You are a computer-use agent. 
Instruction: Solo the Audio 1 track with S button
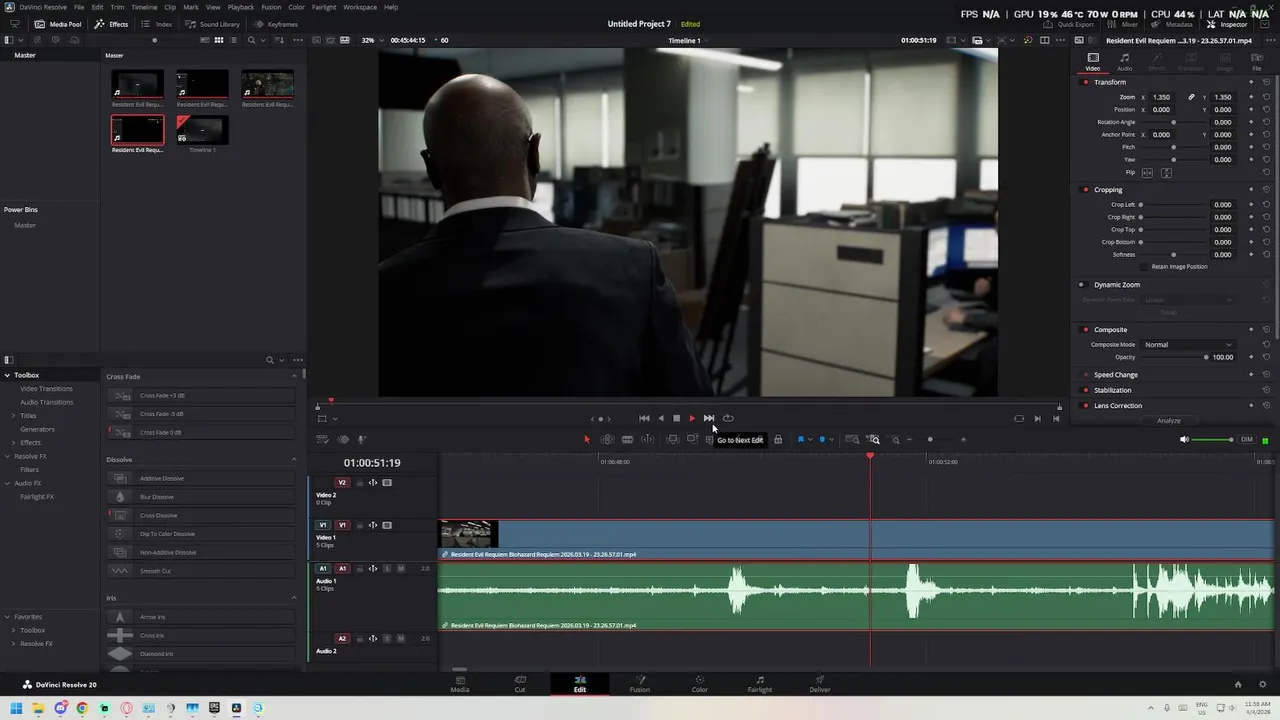387,568
